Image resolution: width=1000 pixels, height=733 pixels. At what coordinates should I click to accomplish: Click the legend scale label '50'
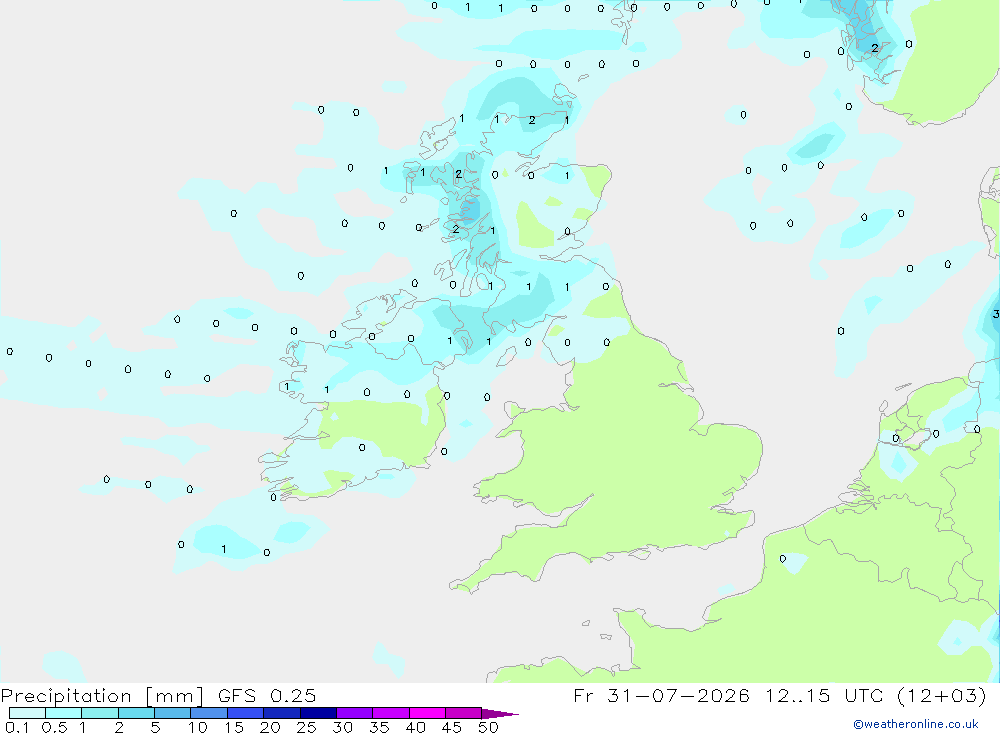(x=488, y=727)
